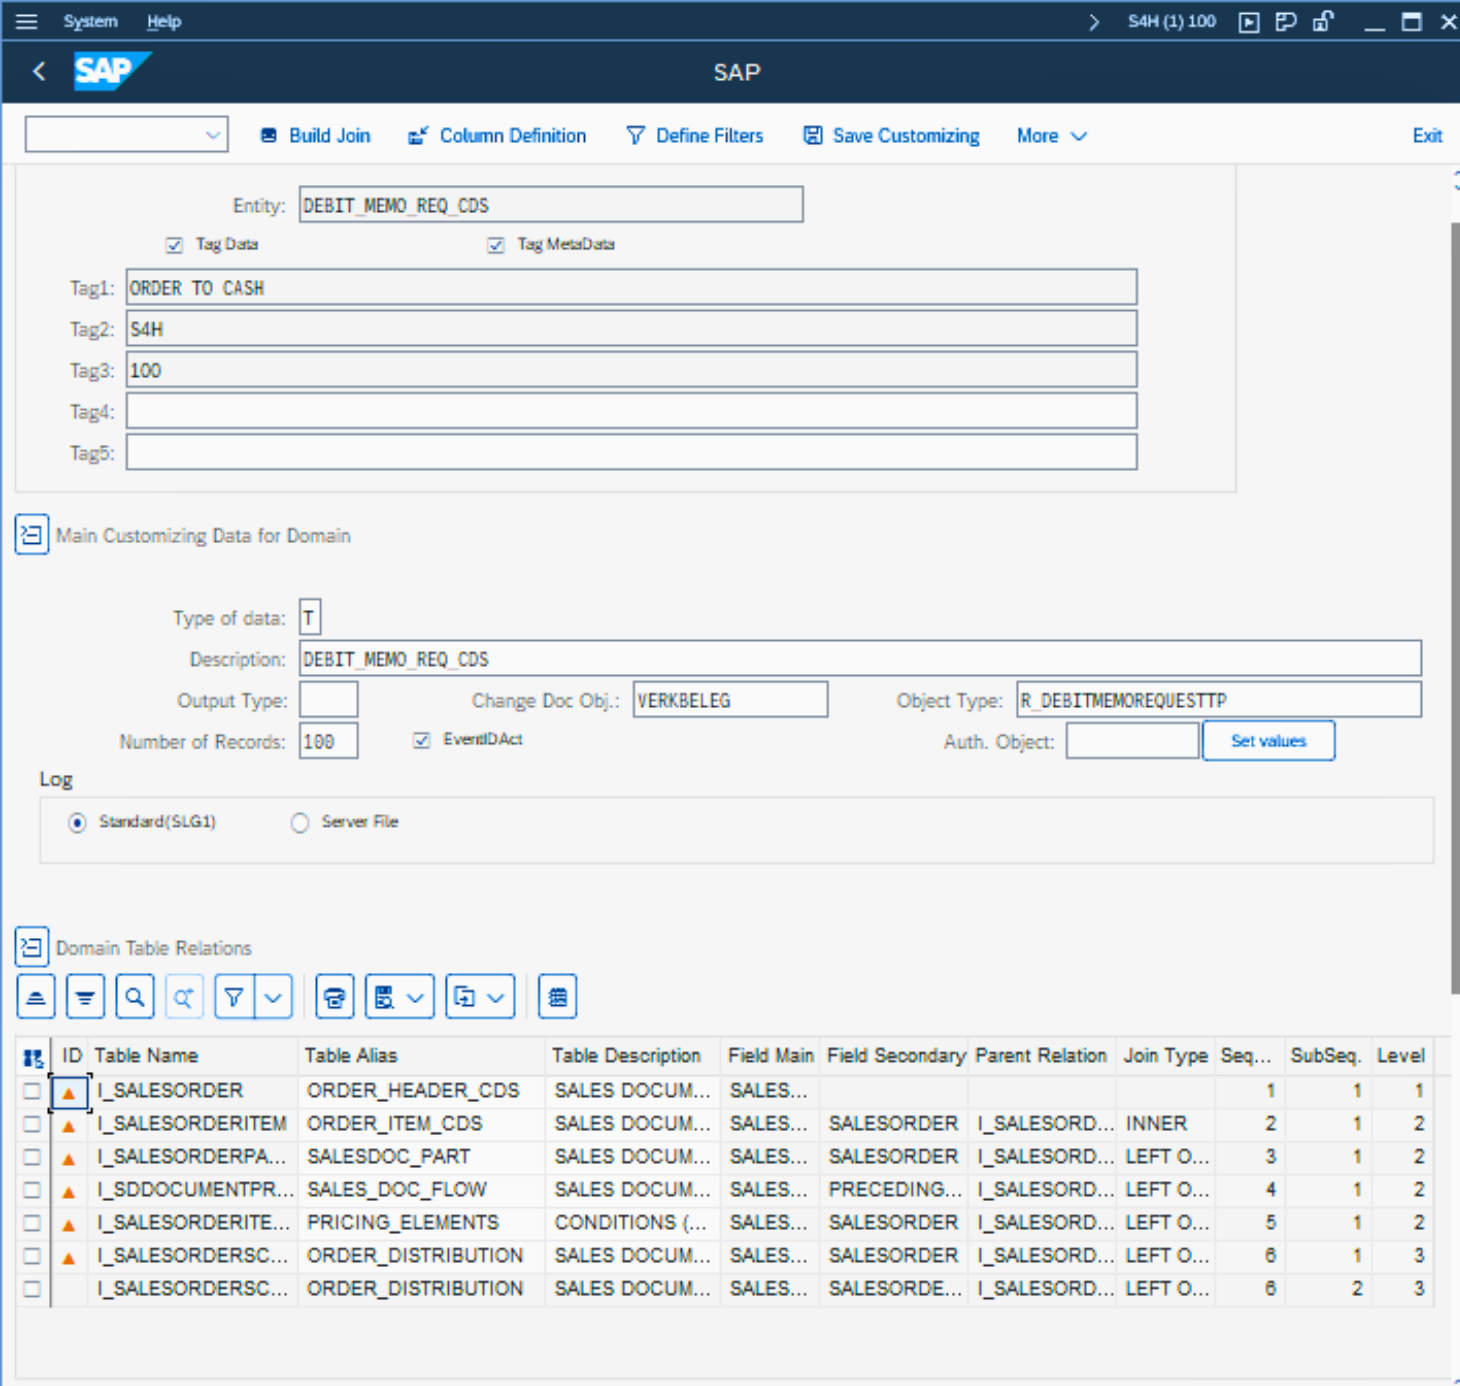1460x1386 pixels.
Task: Click the SAP back arrow icon
Action: coord(39,71)
